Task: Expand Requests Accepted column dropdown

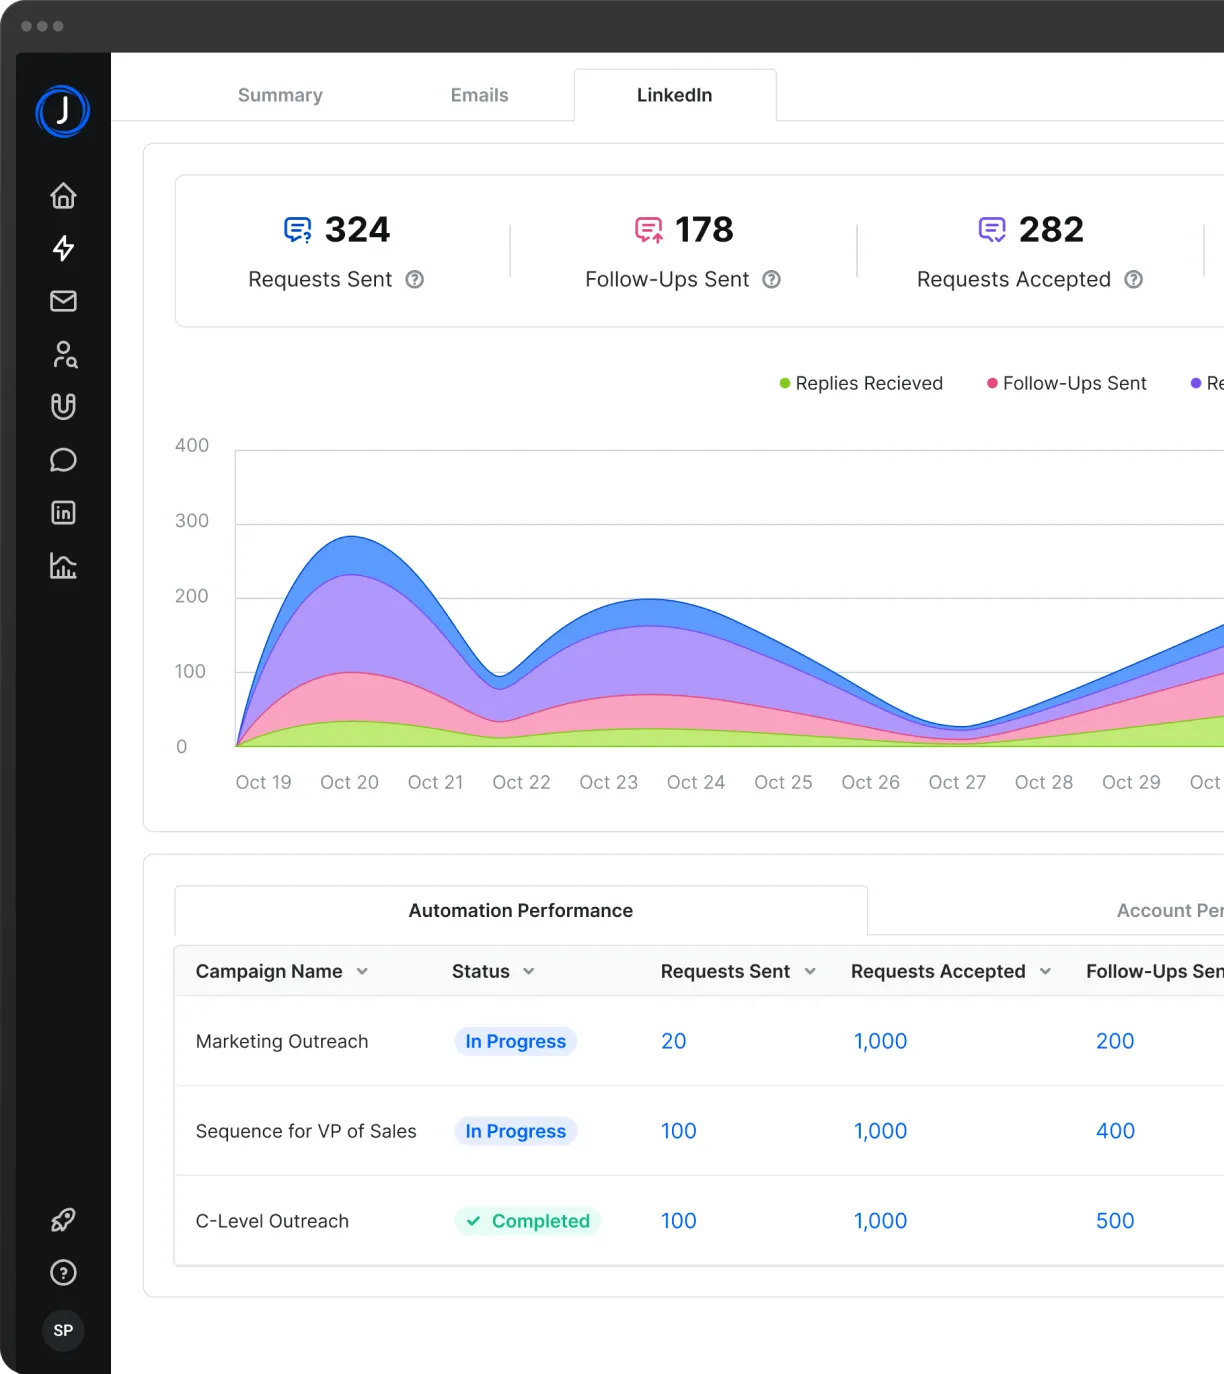Action: pyautogui.click(x=1045, y=972)
